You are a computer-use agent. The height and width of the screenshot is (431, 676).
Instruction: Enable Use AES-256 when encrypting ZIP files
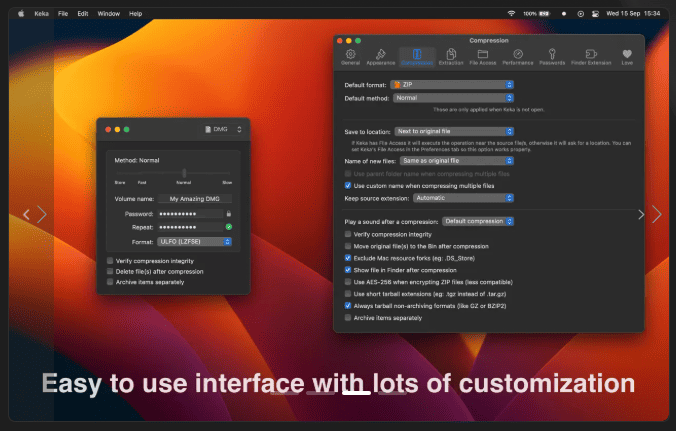coord(347,282)
